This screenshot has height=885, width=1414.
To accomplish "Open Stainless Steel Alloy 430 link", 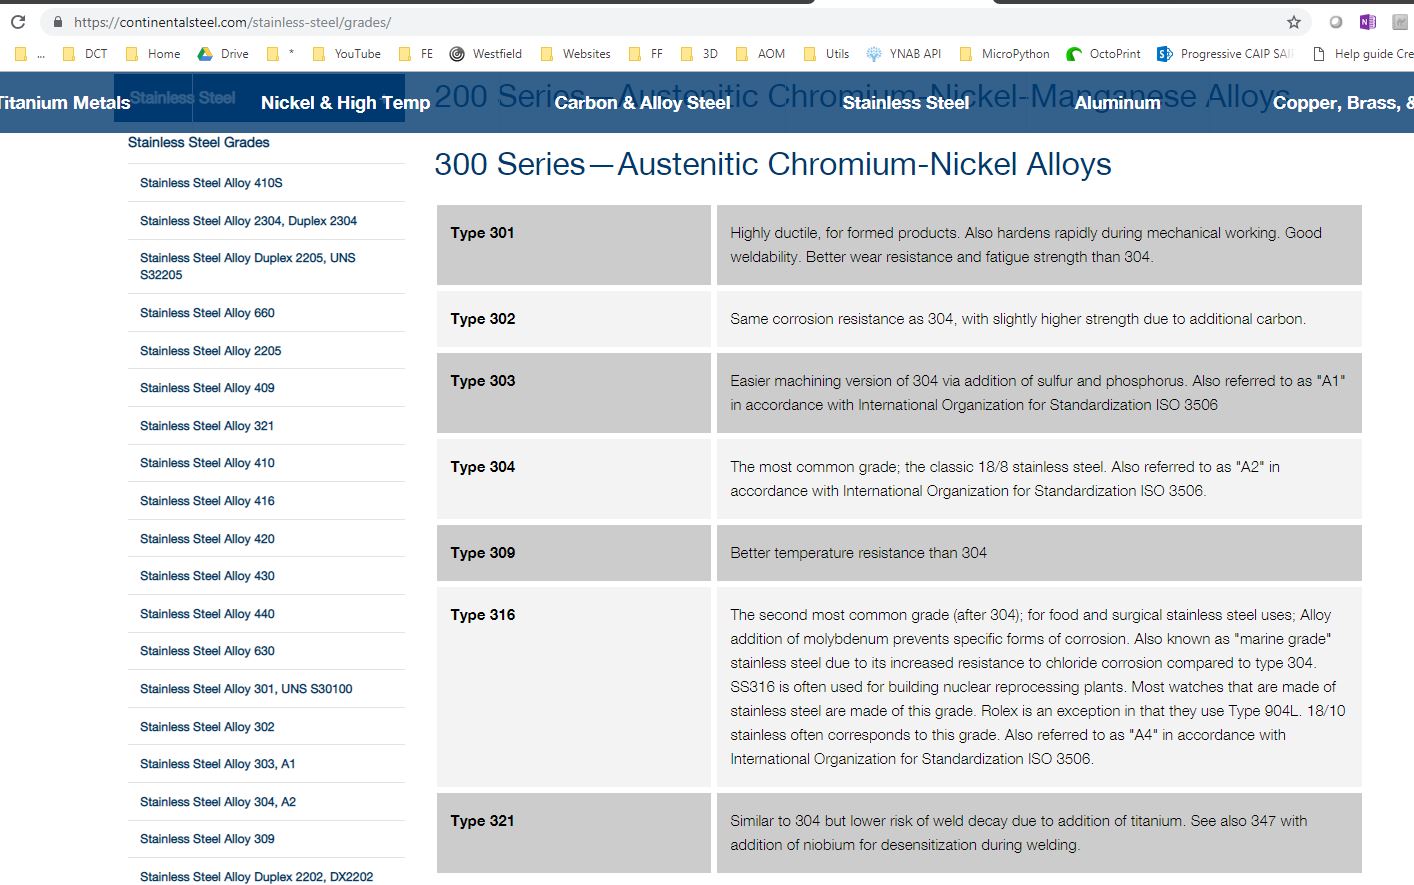I will coord(207,576).
